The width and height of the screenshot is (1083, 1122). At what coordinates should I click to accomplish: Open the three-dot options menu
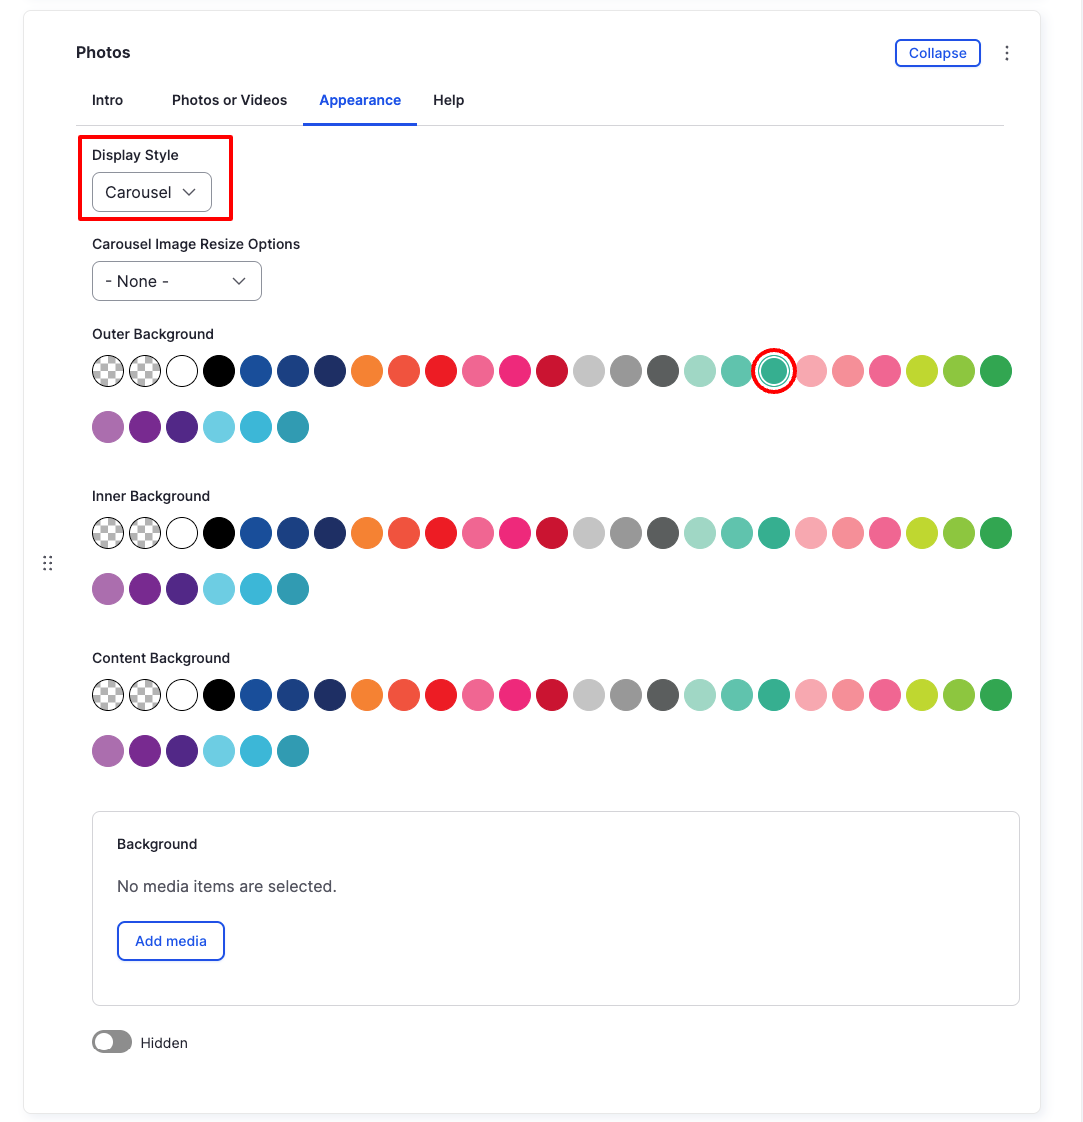click(x=1007, y=52)
